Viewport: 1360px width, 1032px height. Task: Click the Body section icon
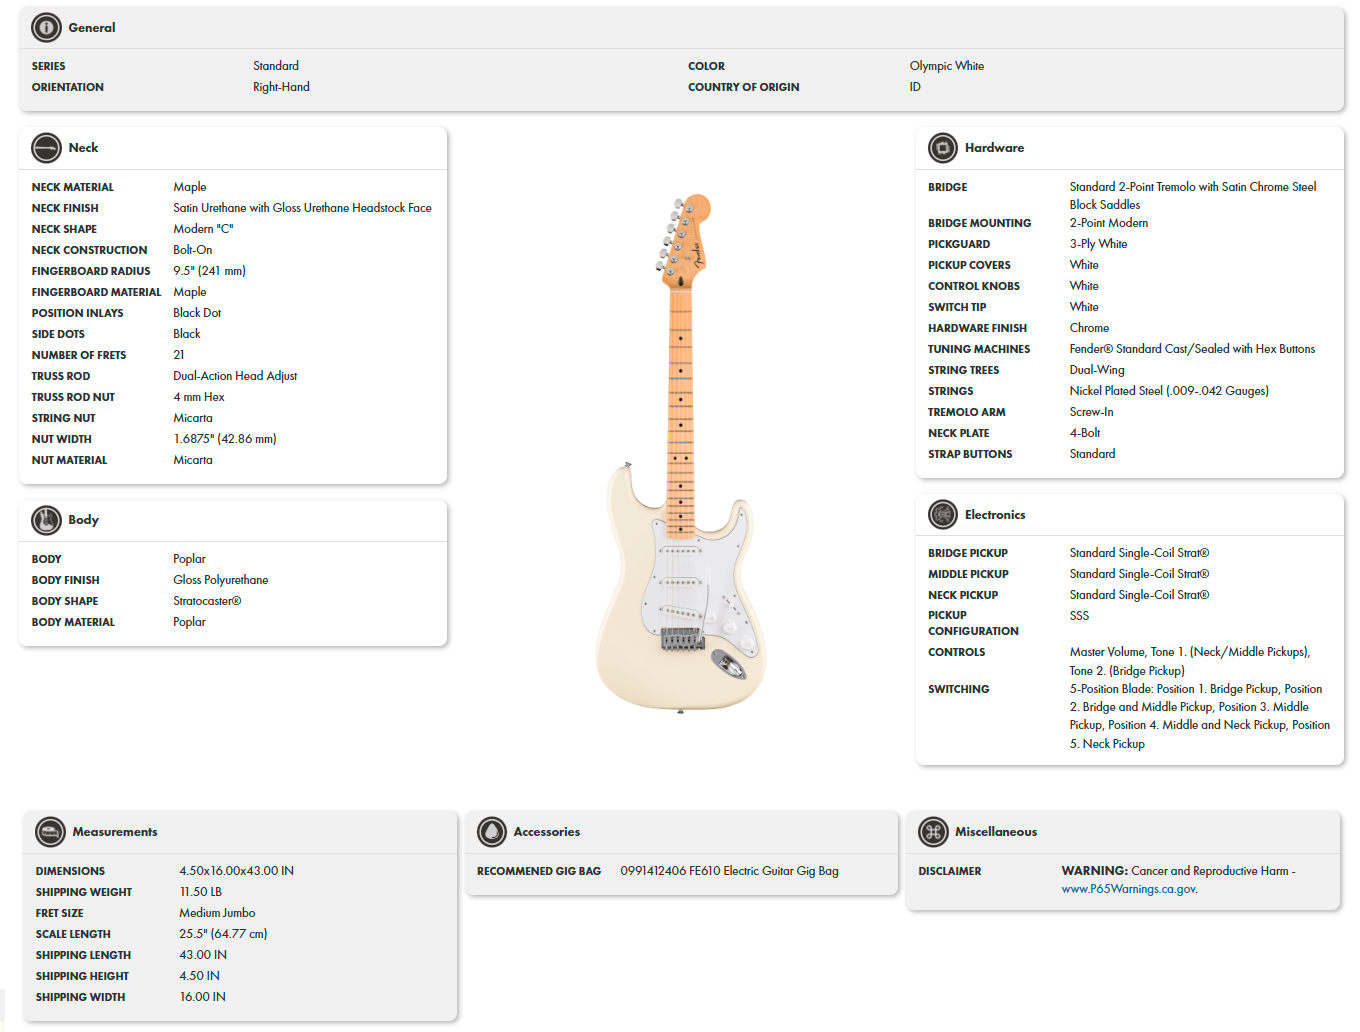tap(46, 520)
